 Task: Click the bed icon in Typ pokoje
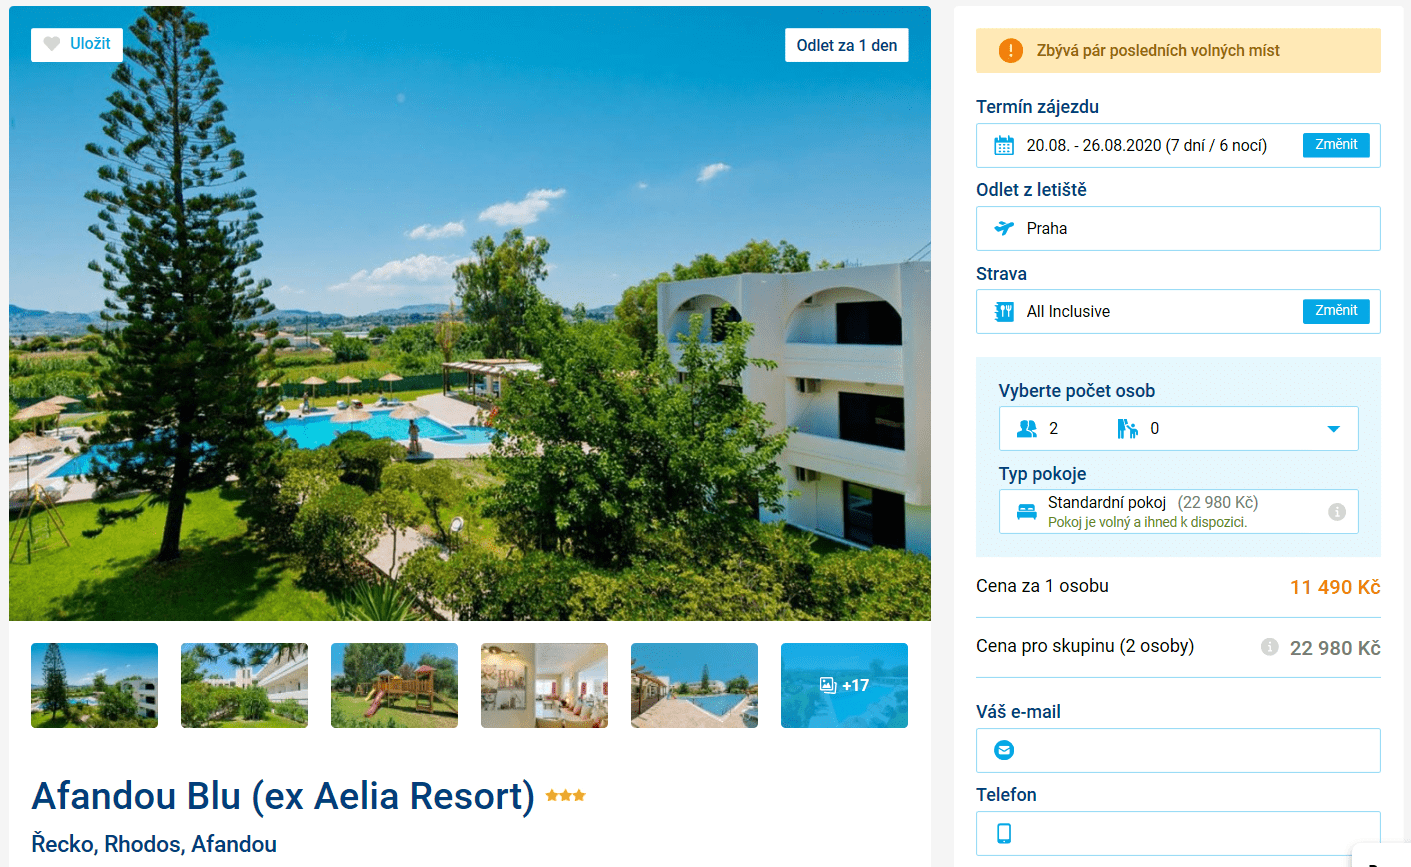click(1027, 512)
